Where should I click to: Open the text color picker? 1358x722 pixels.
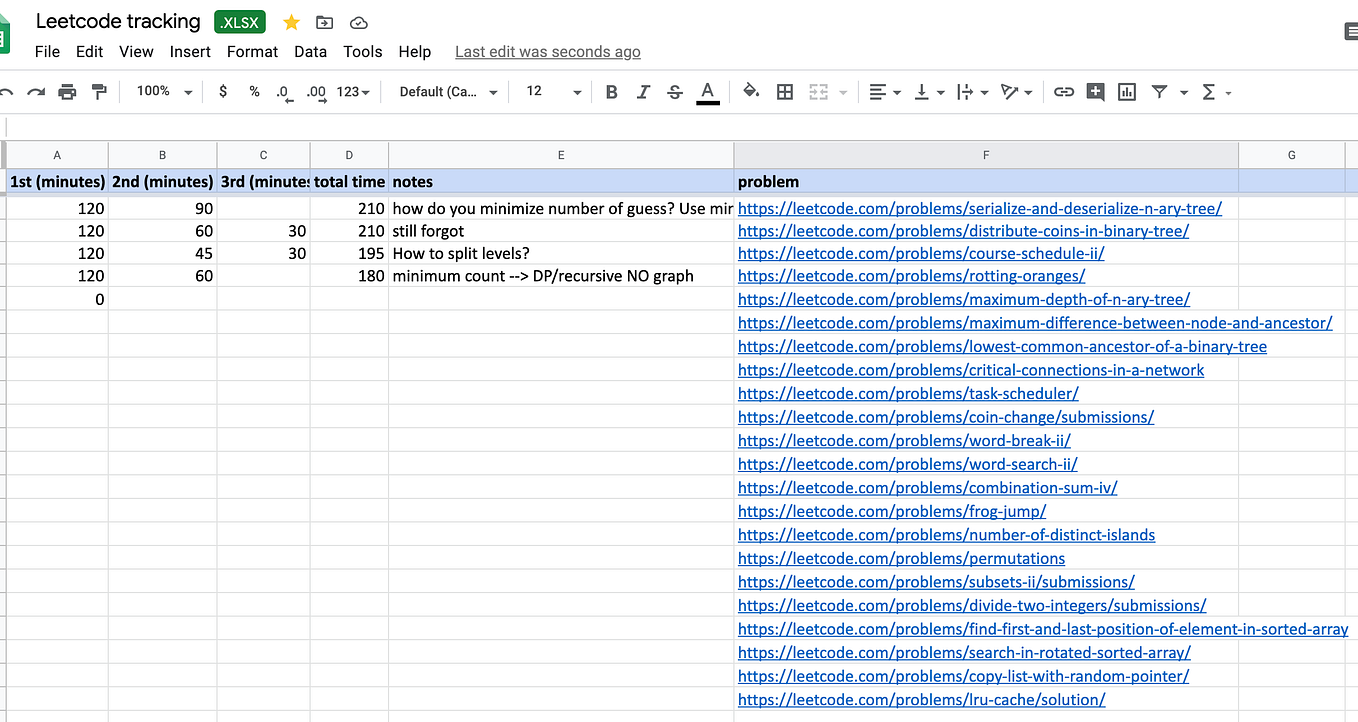[x=708, y=92]
